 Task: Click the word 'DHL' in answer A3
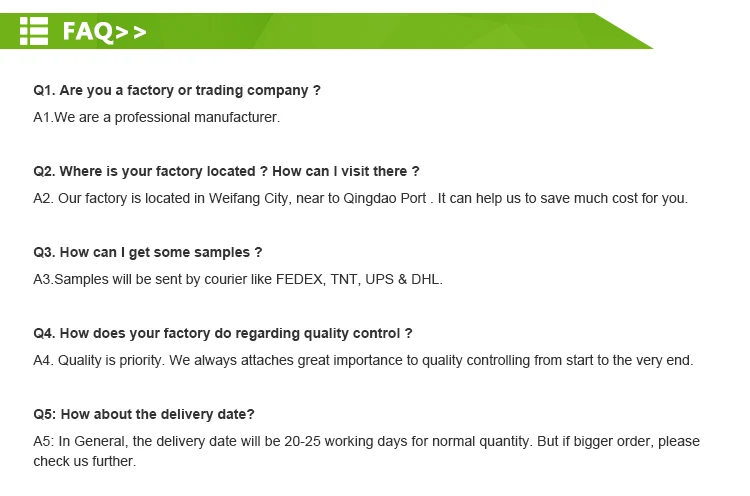tap(427, 279)
